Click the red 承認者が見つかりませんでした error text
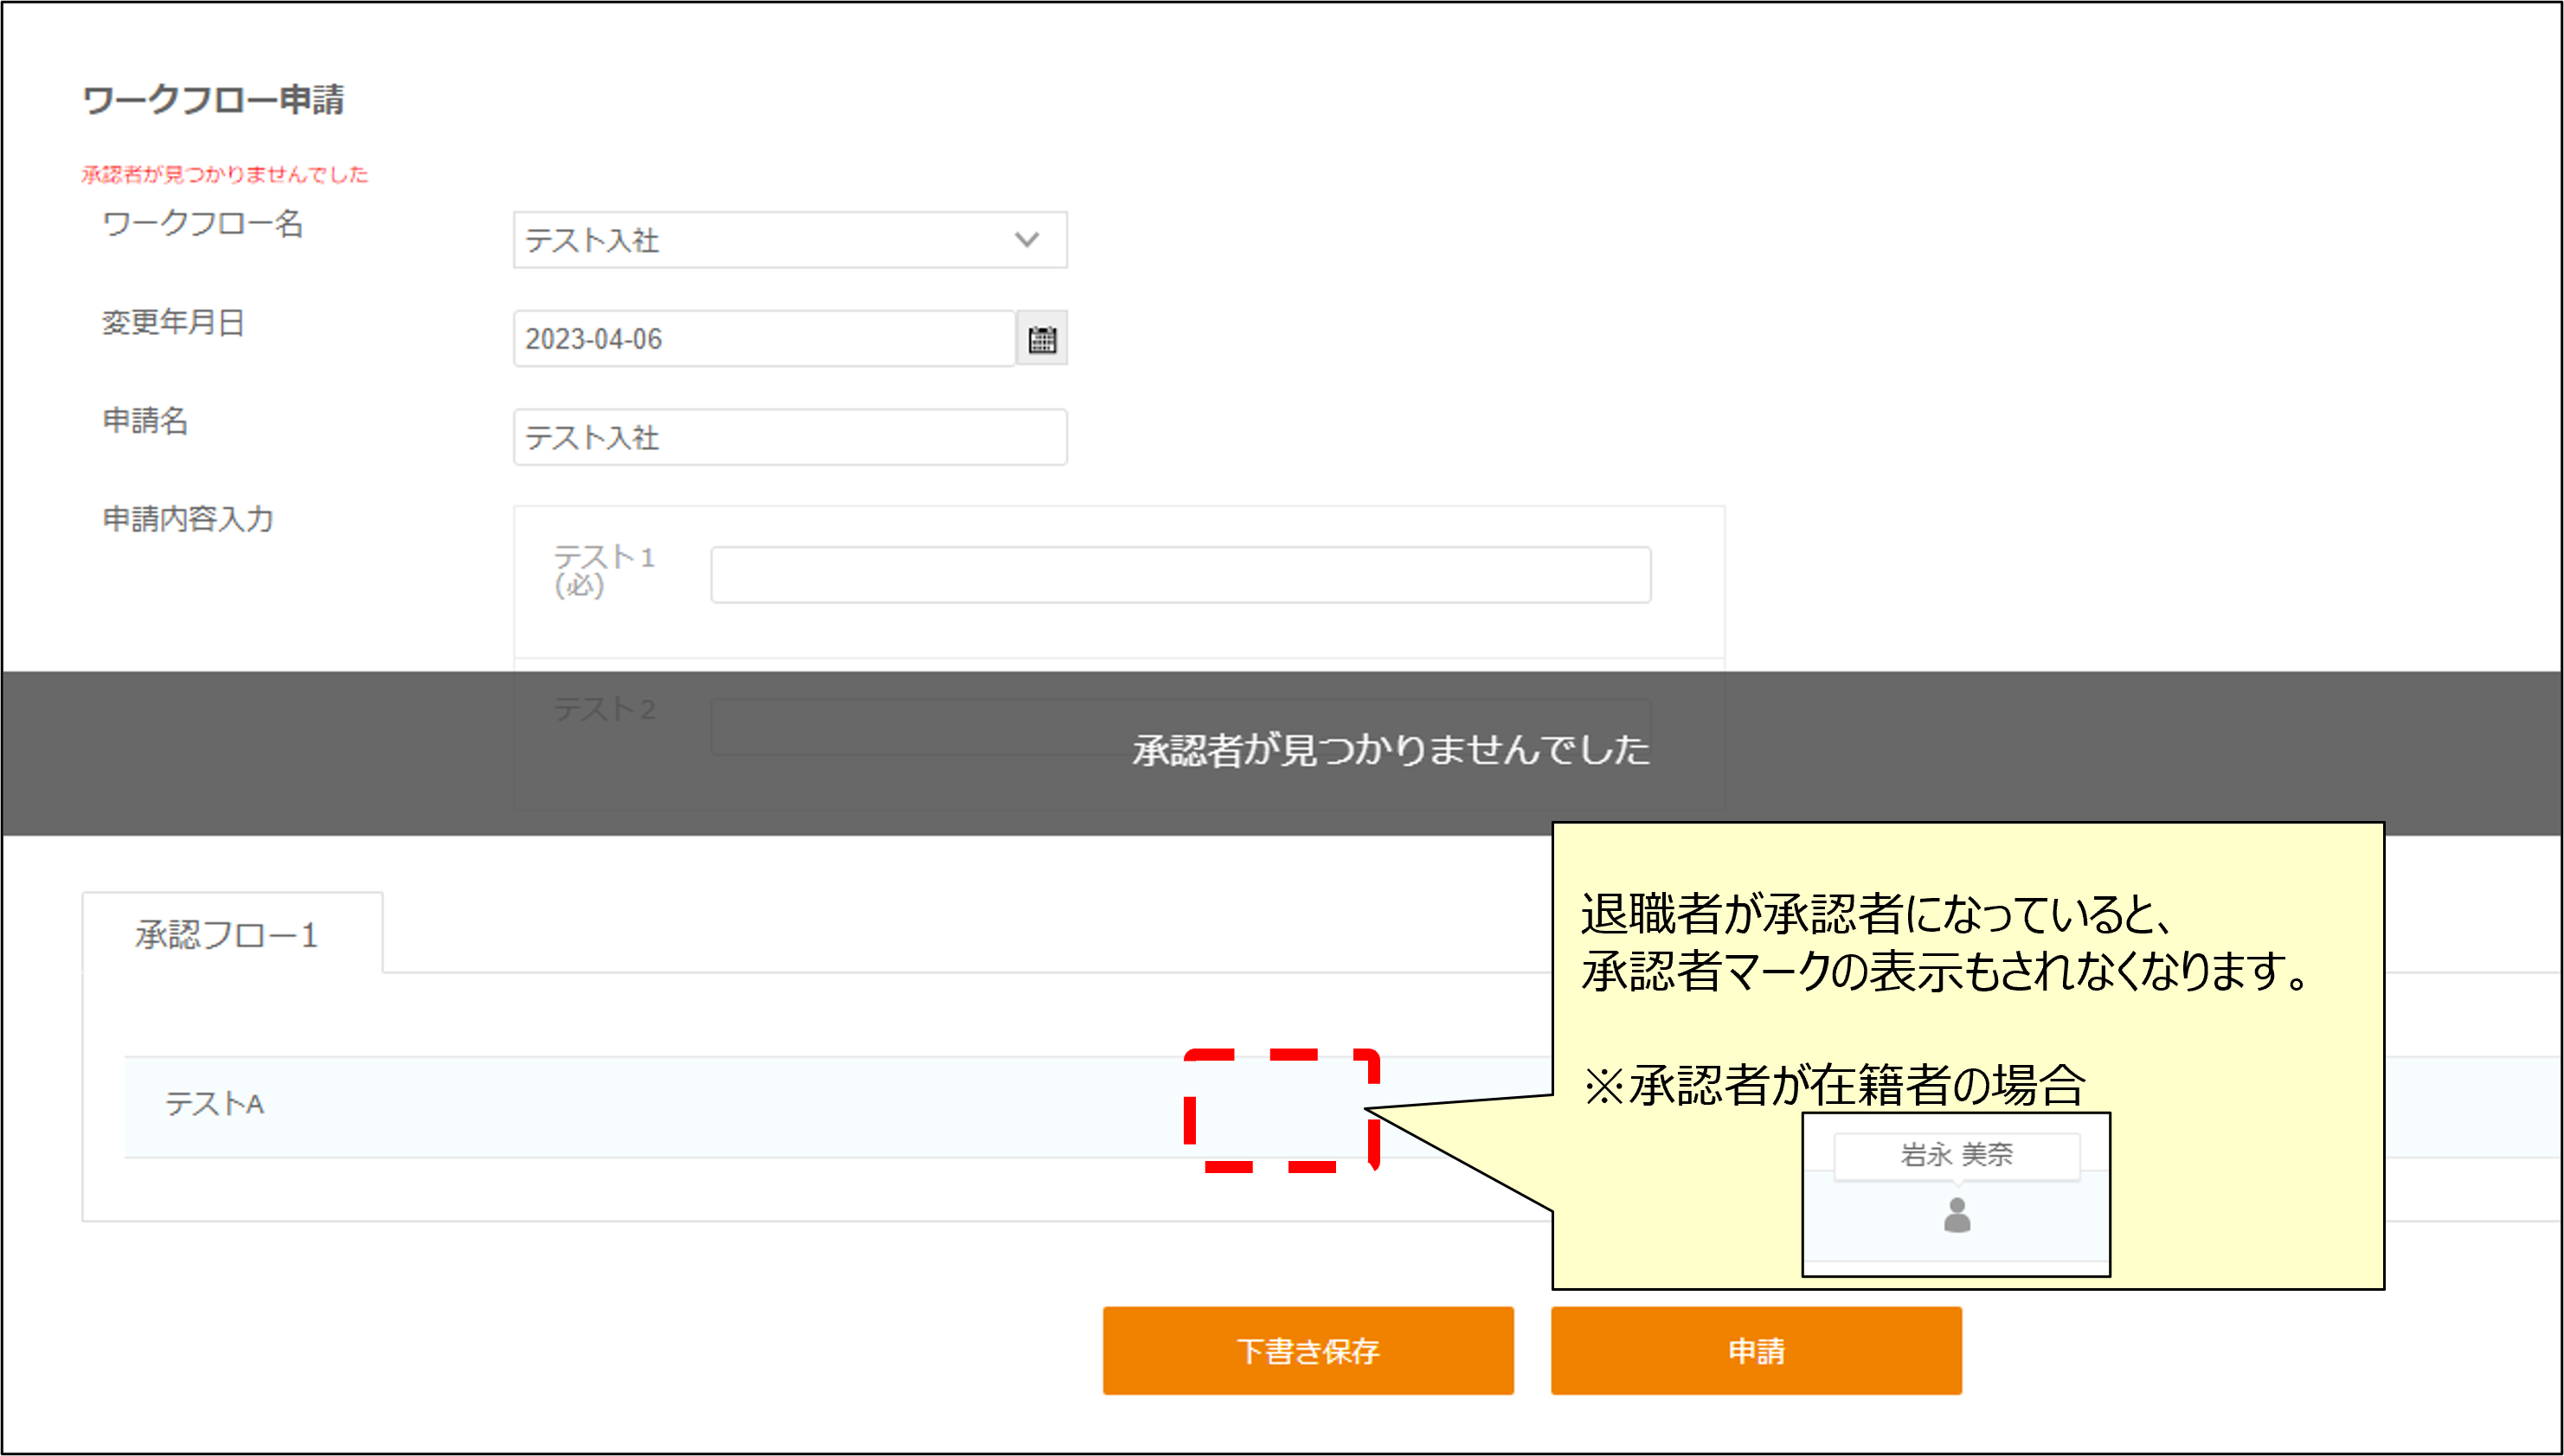This screenshot has height=1456, width=2564. point(225,175)
